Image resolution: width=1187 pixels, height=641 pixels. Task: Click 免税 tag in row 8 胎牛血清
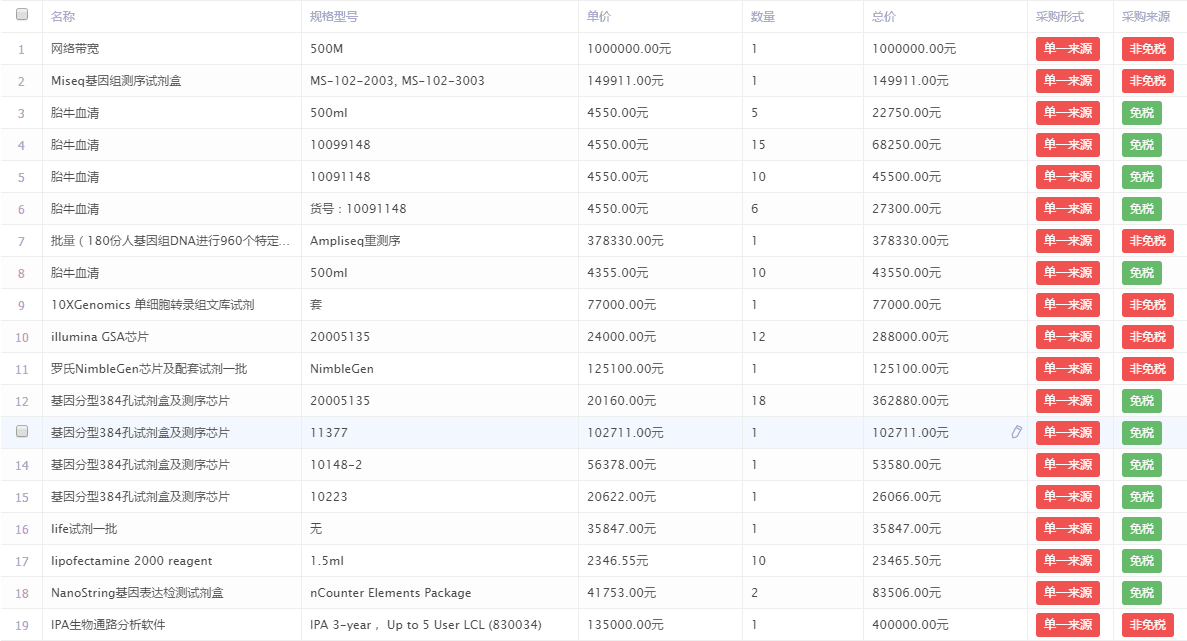[1142, 273]
